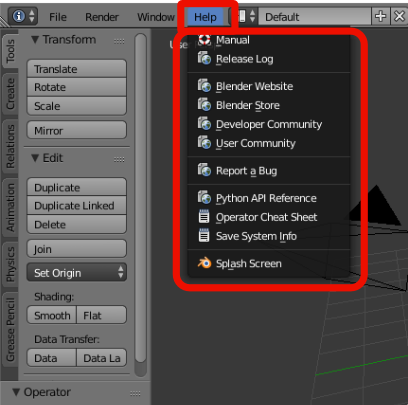Click the Join button
The image size is (408, 405).
coord(77,249)
